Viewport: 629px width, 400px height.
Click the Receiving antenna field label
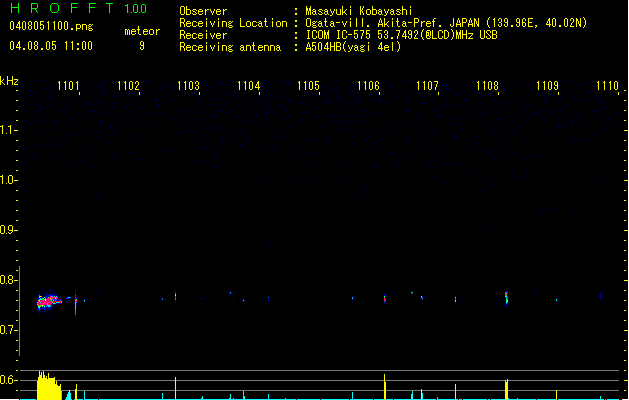point(230,47)
